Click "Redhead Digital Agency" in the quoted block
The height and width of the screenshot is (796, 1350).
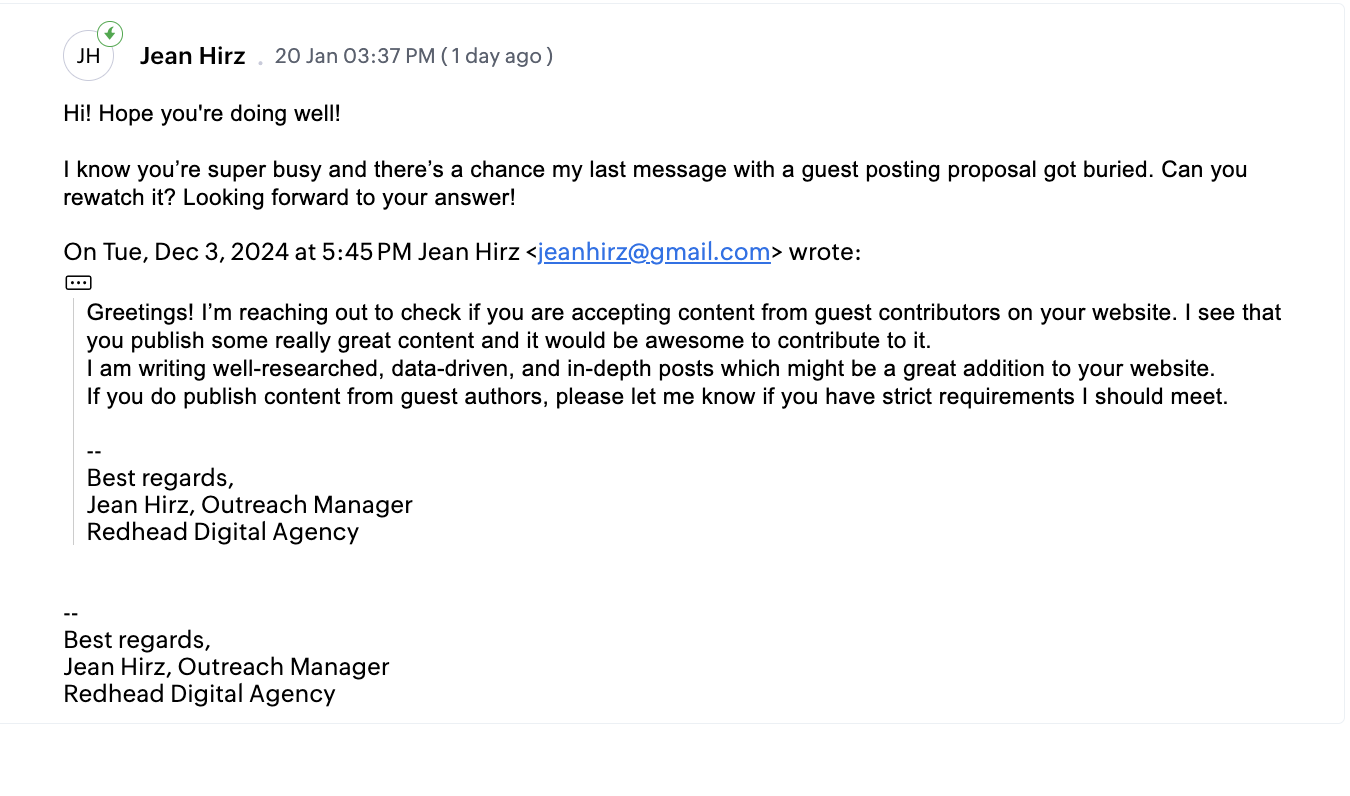[x=223, y=532]
